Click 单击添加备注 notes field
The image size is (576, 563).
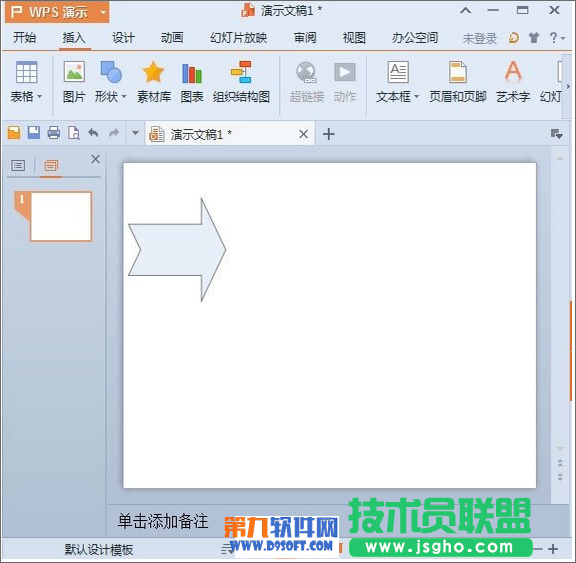(x=163, y=521)
